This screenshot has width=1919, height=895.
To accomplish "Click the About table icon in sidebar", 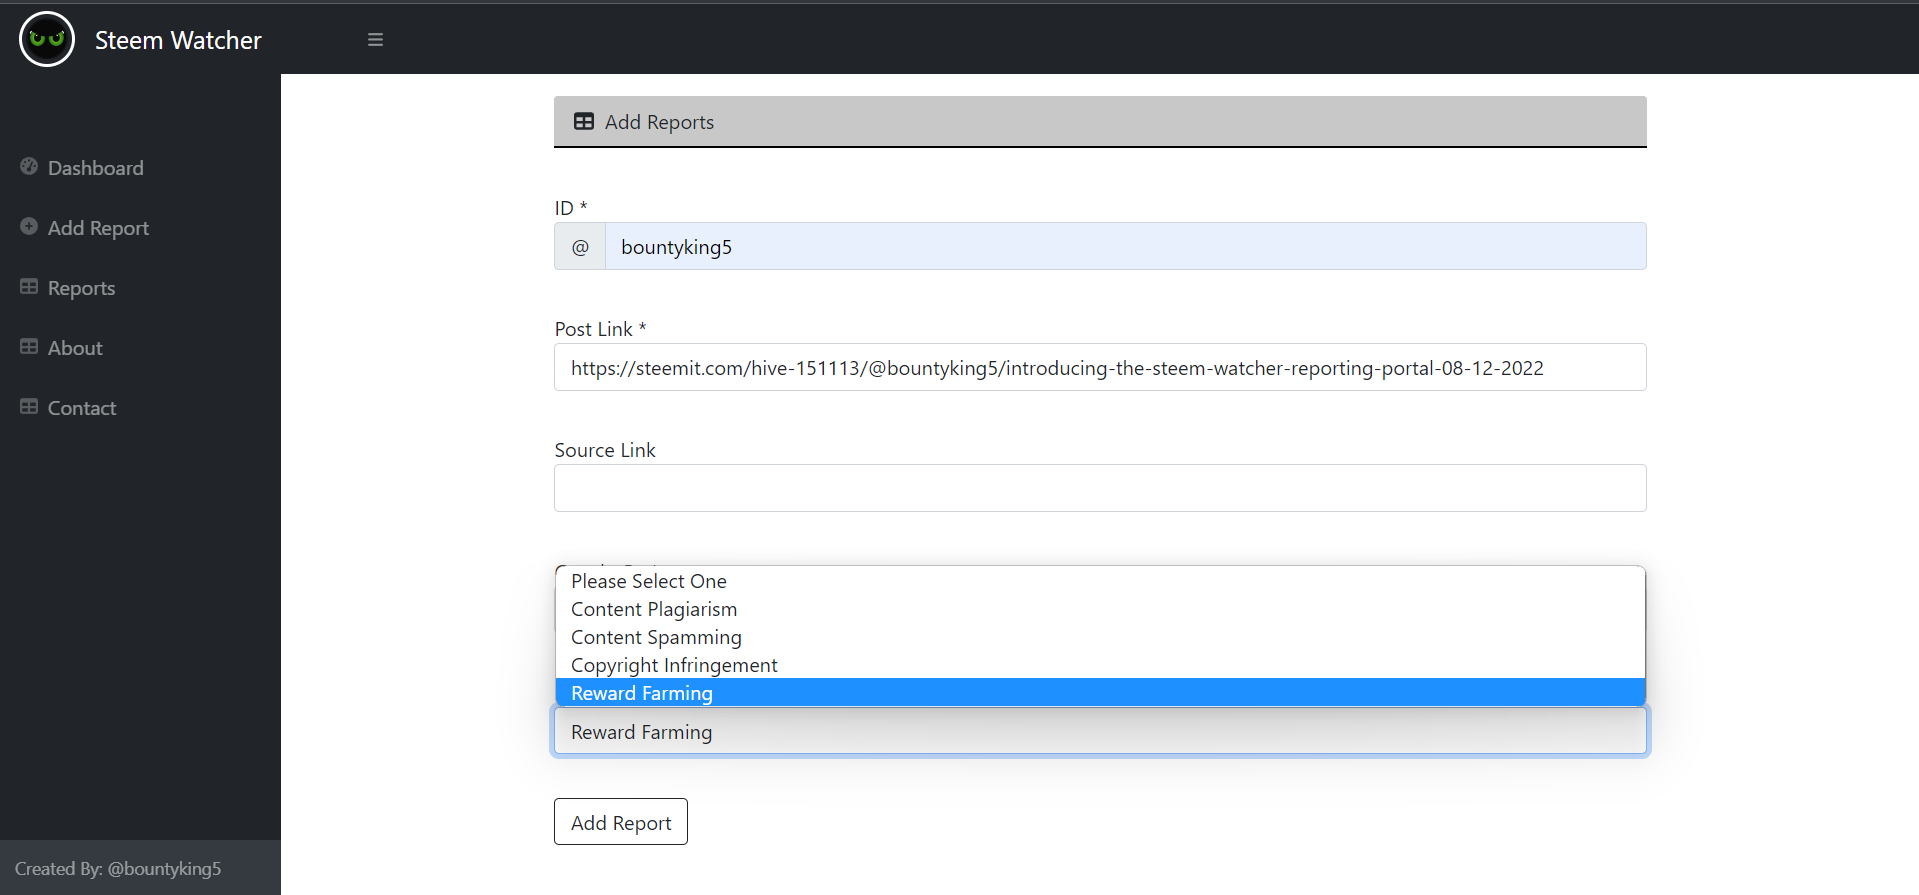I will [29, 347].
